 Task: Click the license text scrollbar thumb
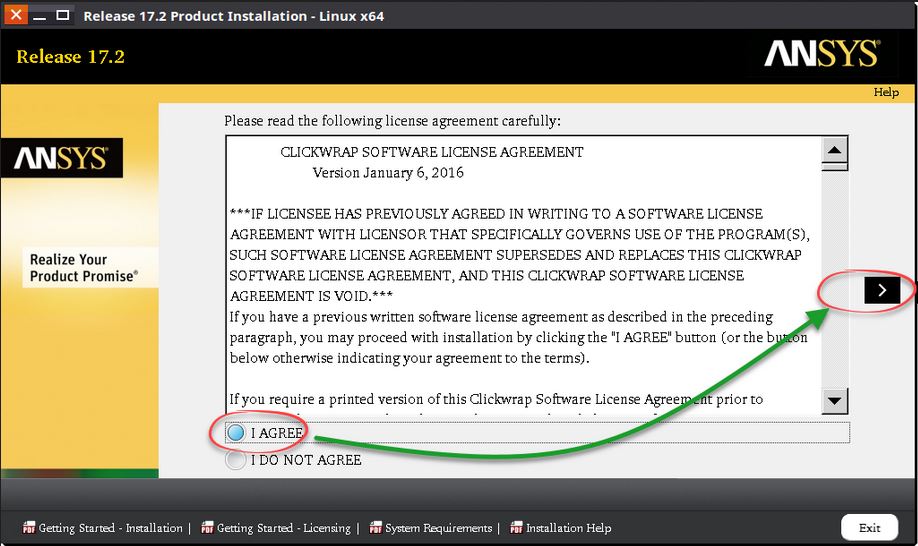(x=834, y=167)
